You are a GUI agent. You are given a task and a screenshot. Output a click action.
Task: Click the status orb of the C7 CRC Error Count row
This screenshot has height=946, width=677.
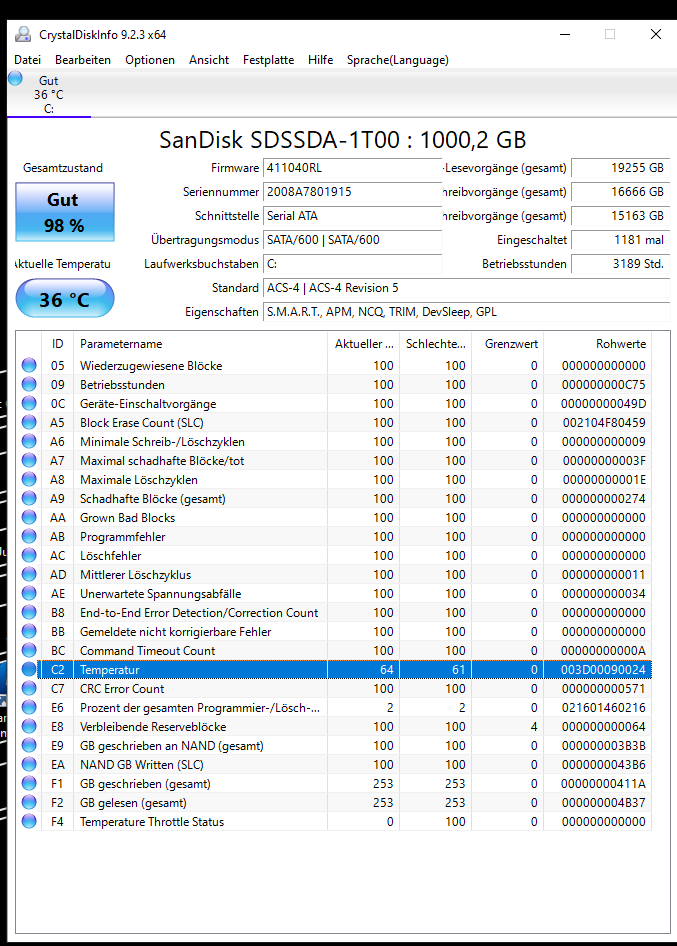tap(29, 688)
